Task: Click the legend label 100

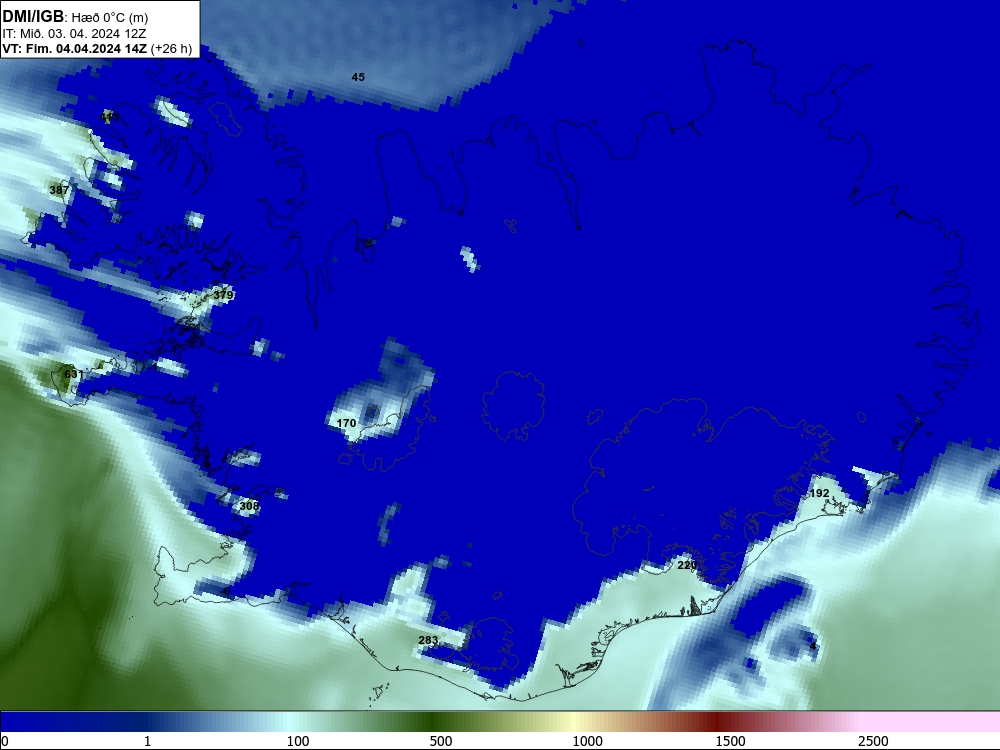Action: pos(298,741)
